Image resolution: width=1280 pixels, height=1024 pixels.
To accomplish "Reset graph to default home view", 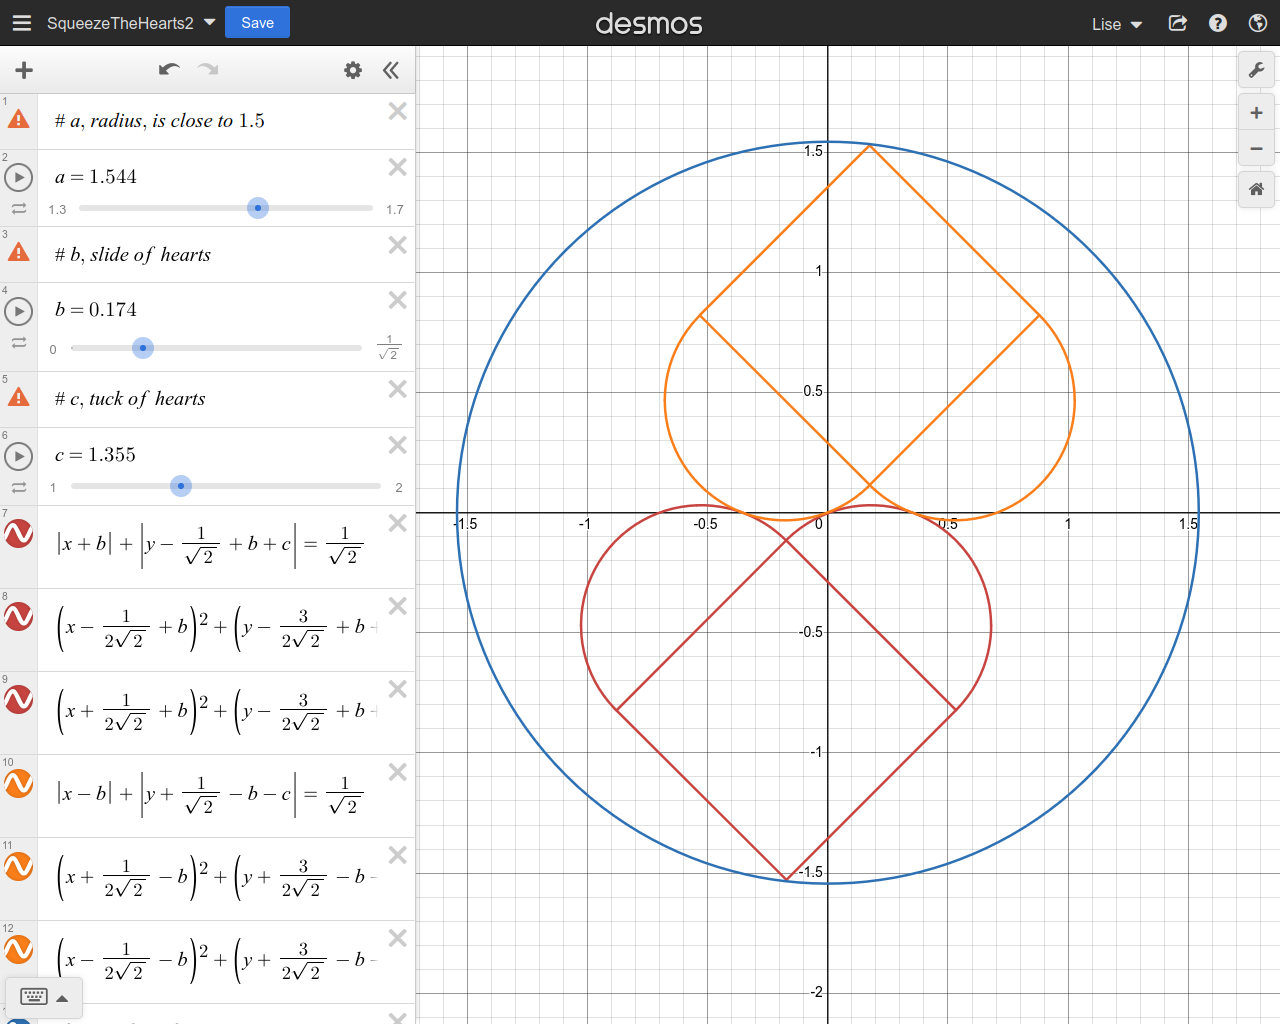I will pos(1256,189).
